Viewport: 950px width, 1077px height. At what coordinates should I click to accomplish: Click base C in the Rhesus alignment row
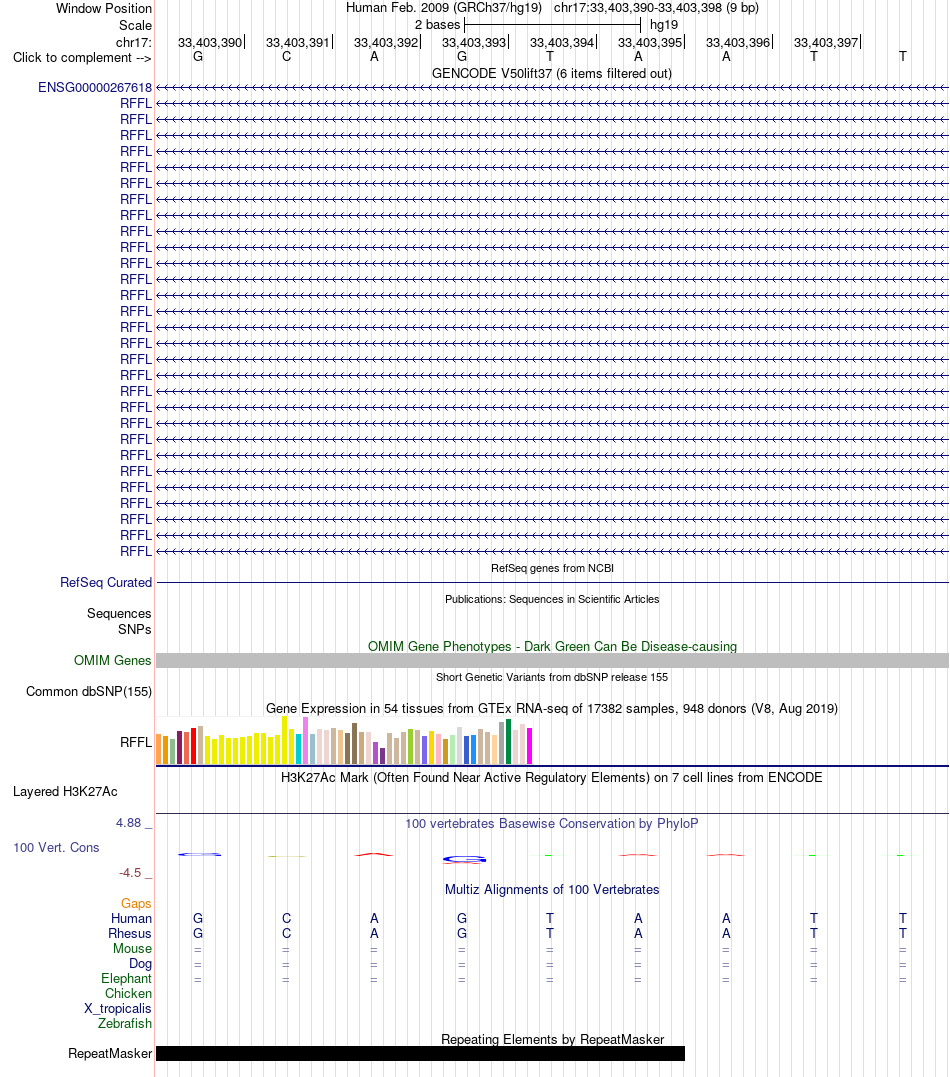pos(286,933)
